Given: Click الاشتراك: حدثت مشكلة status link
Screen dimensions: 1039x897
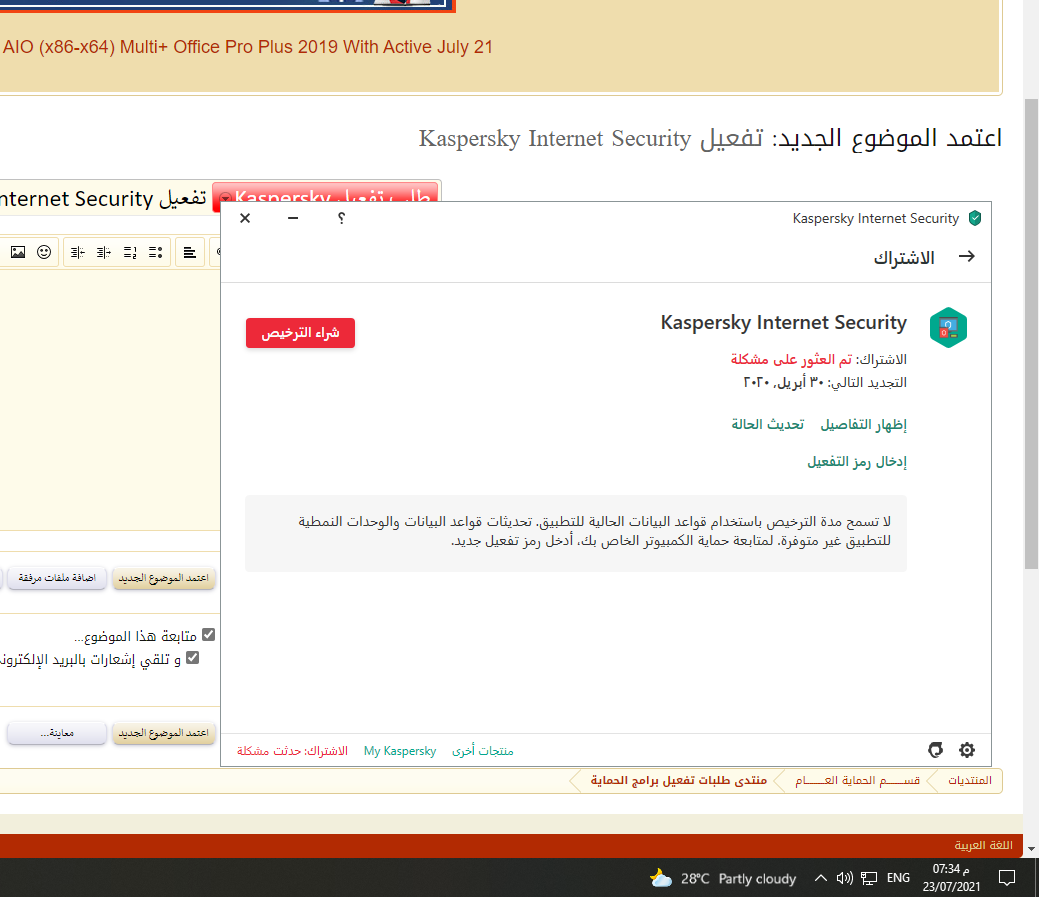Looking at the screenshot, I should coord(292,751).
